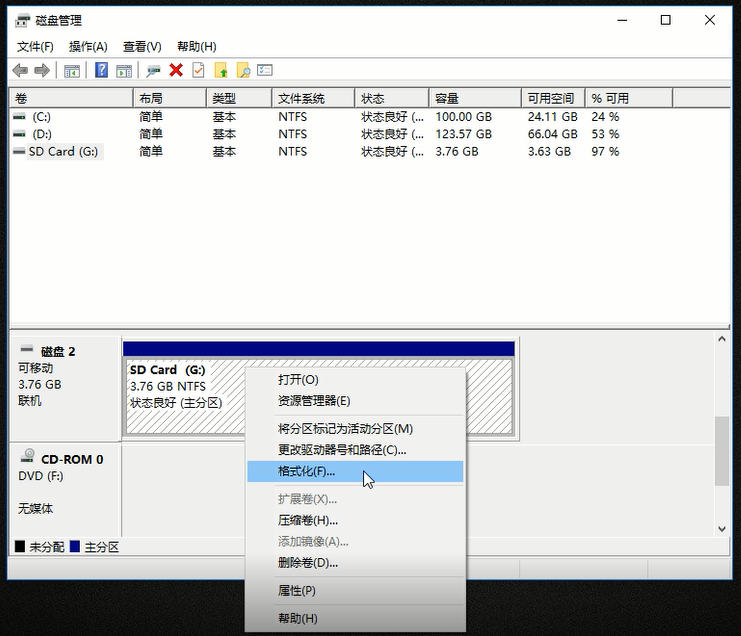Click the disk pane scrollbar down arrow

click(x=722, y=528)
